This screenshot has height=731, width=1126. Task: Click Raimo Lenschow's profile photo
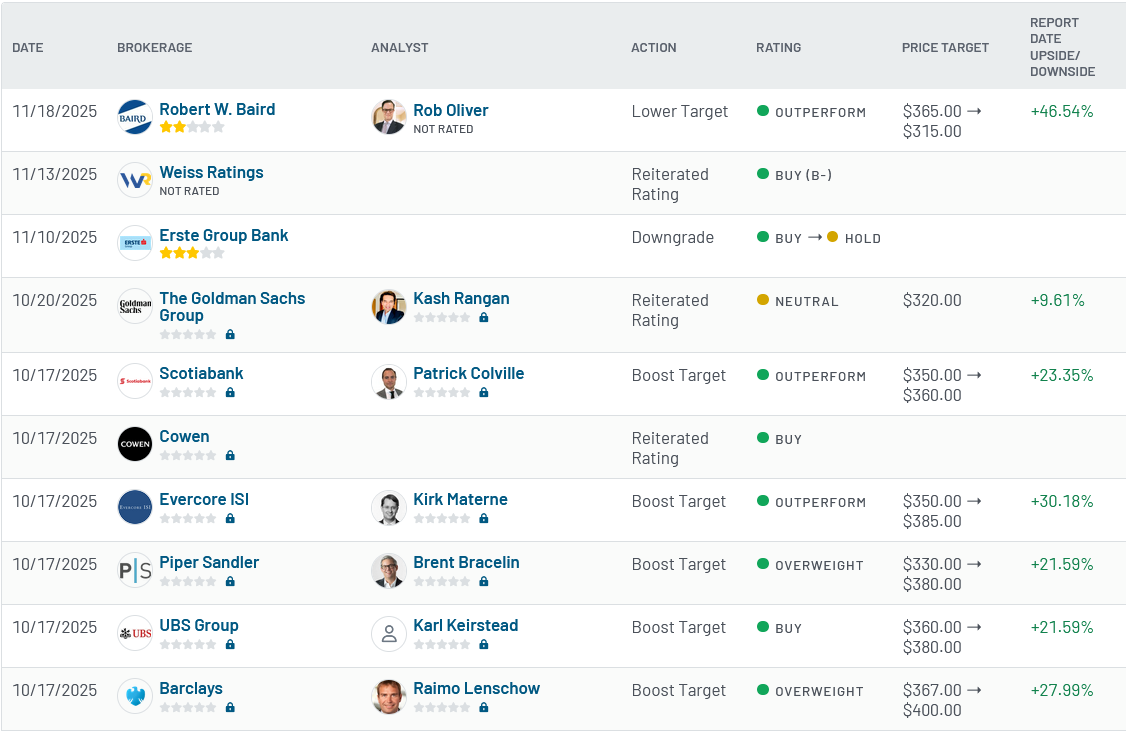click(x=388, y=696)
